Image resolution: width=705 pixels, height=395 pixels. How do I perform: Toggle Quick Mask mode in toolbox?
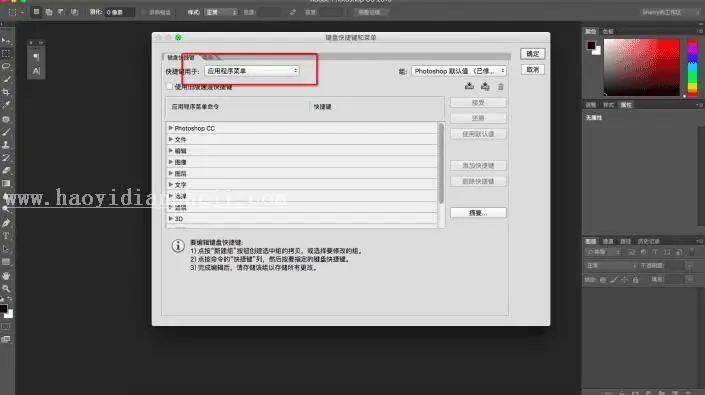tap(6, 327)
